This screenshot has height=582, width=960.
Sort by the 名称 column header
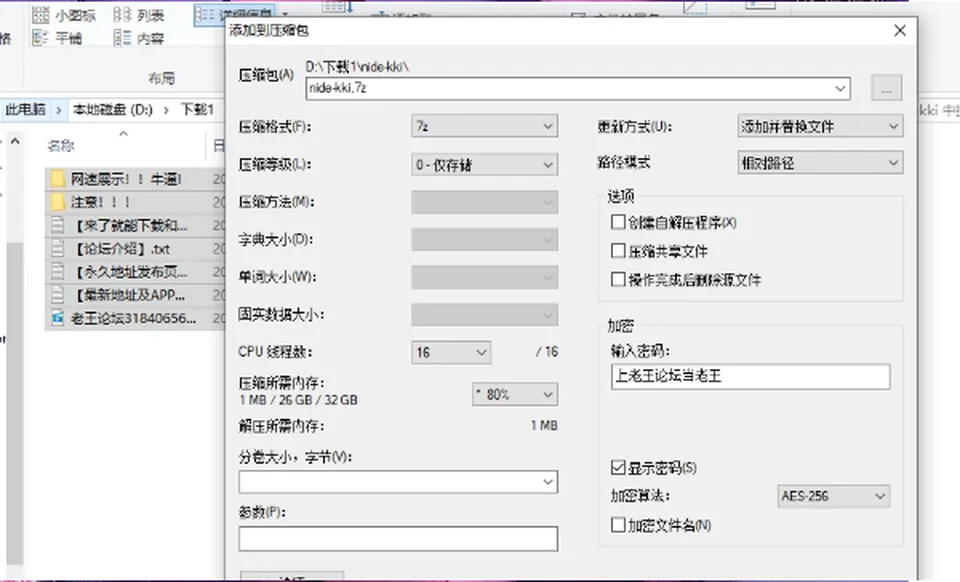coord(61,145)
